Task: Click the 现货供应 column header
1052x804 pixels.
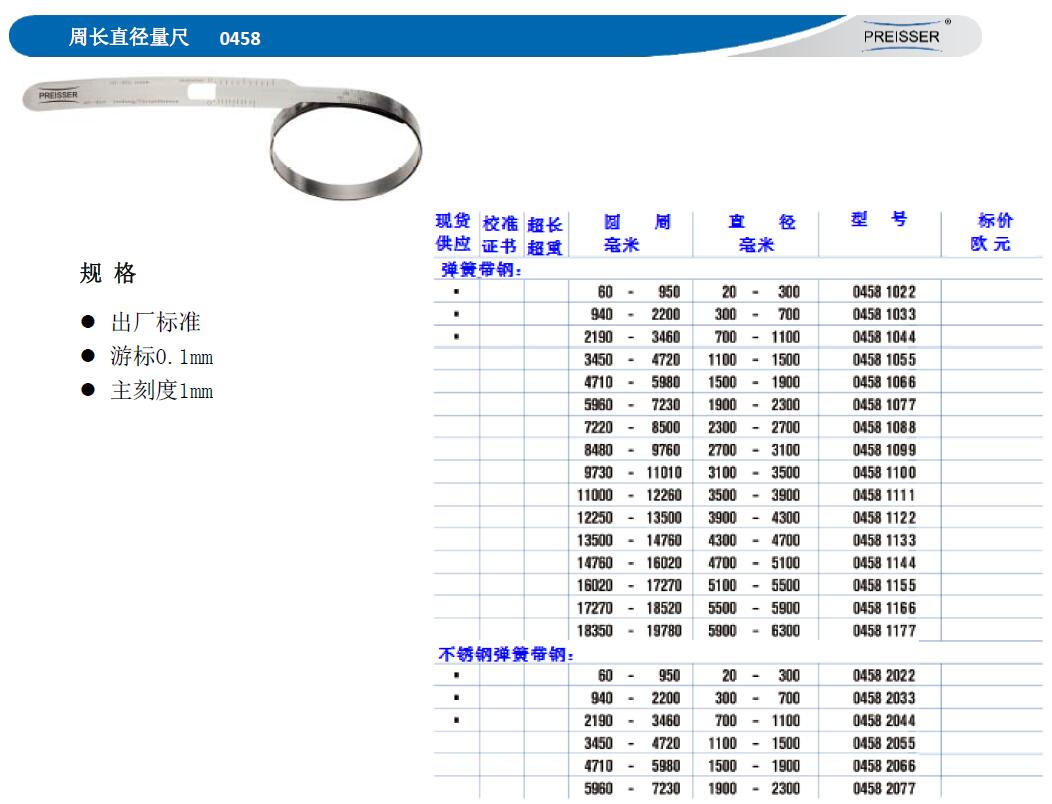Action: (453, 233)
